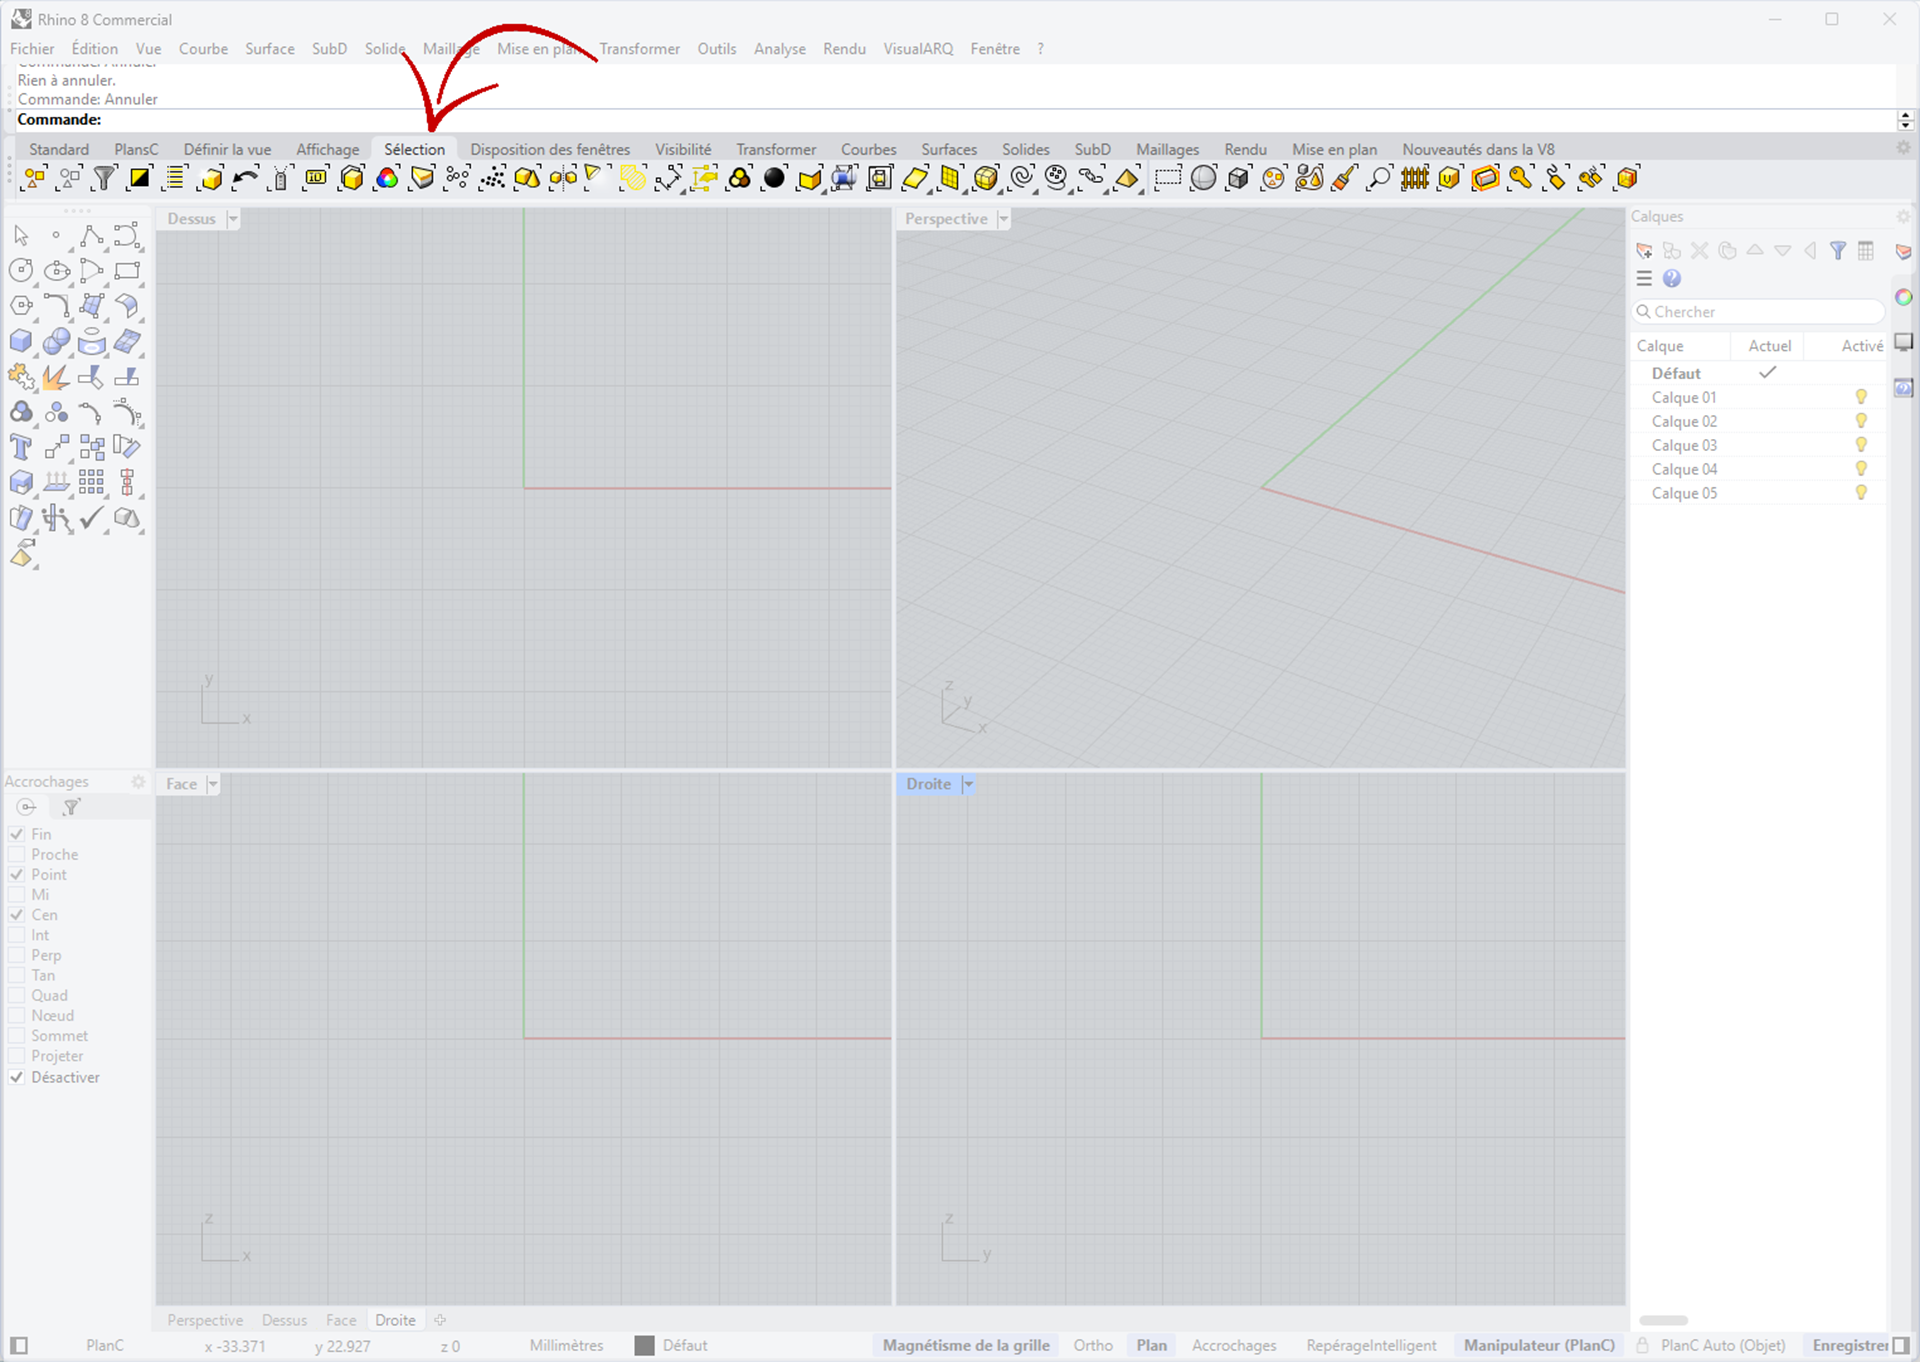Toggle the Désactiver osnap checkbox
The width and height of the screenshot is (1920, 1362).
[17, 1077]
